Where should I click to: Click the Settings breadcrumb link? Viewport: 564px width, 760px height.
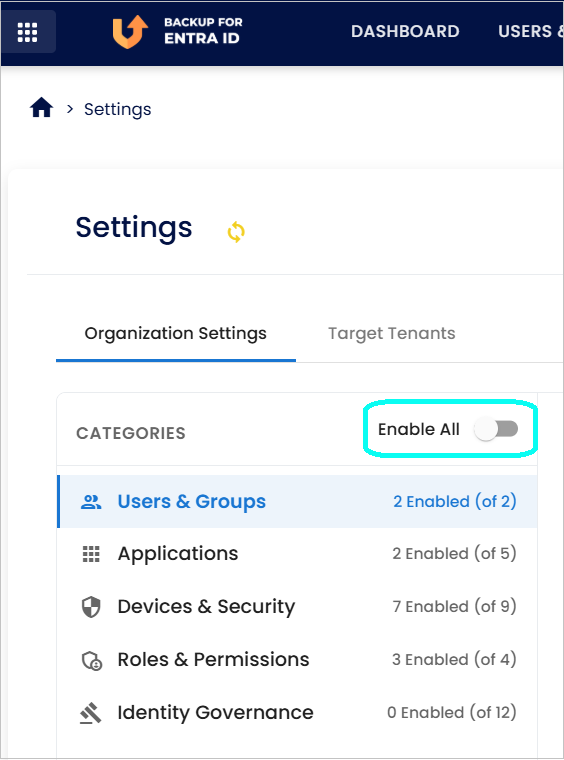click(117, 110)
